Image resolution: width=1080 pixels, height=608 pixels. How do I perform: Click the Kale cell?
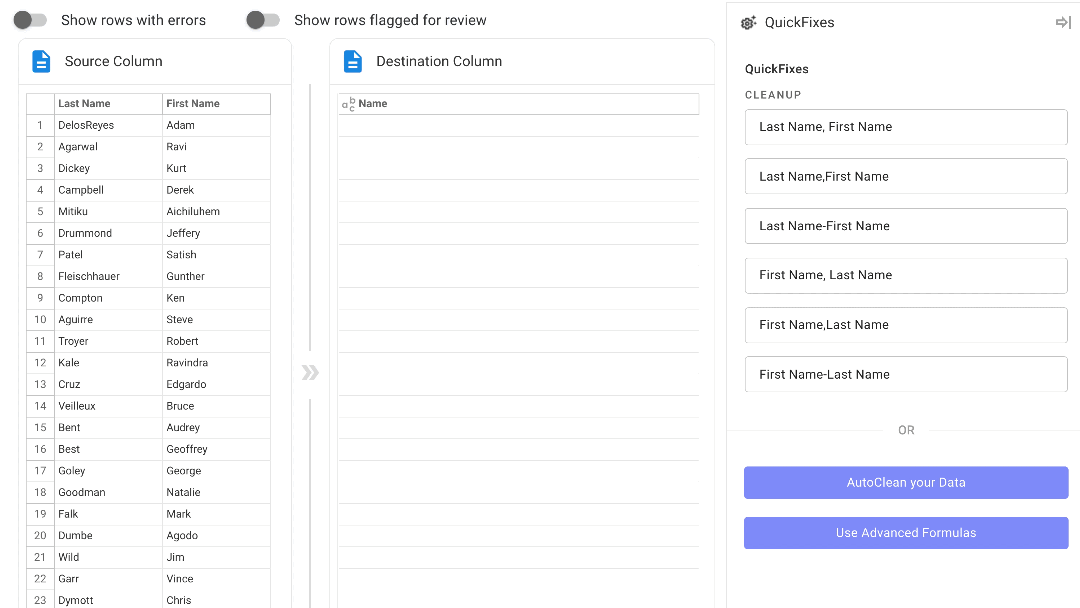[108, 363]
